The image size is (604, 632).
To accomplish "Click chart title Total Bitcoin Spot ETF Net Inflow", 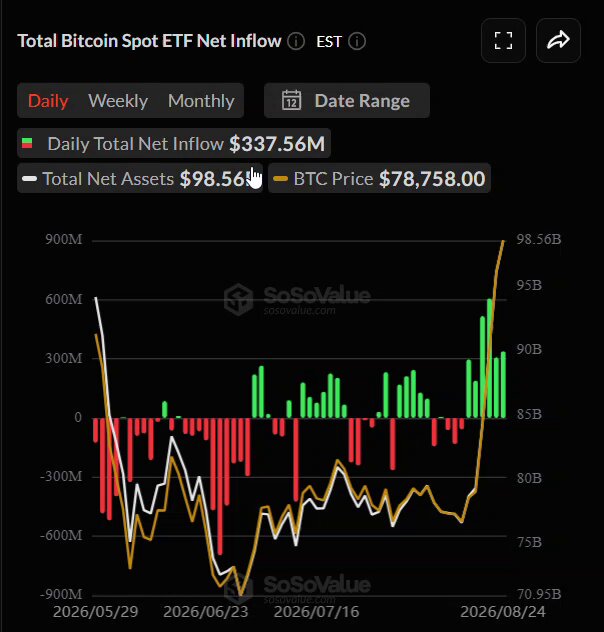I will [149, 41].
